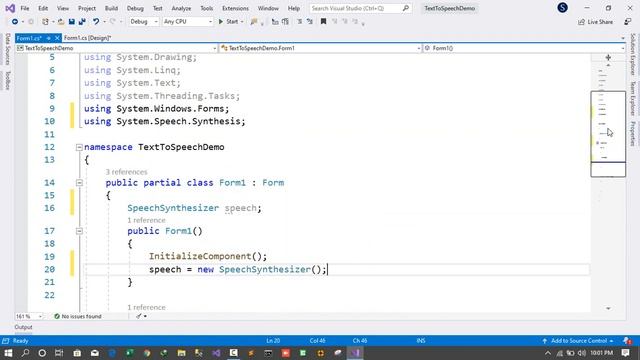Click the search magnifier icon in the title bar

pos(405,8)
